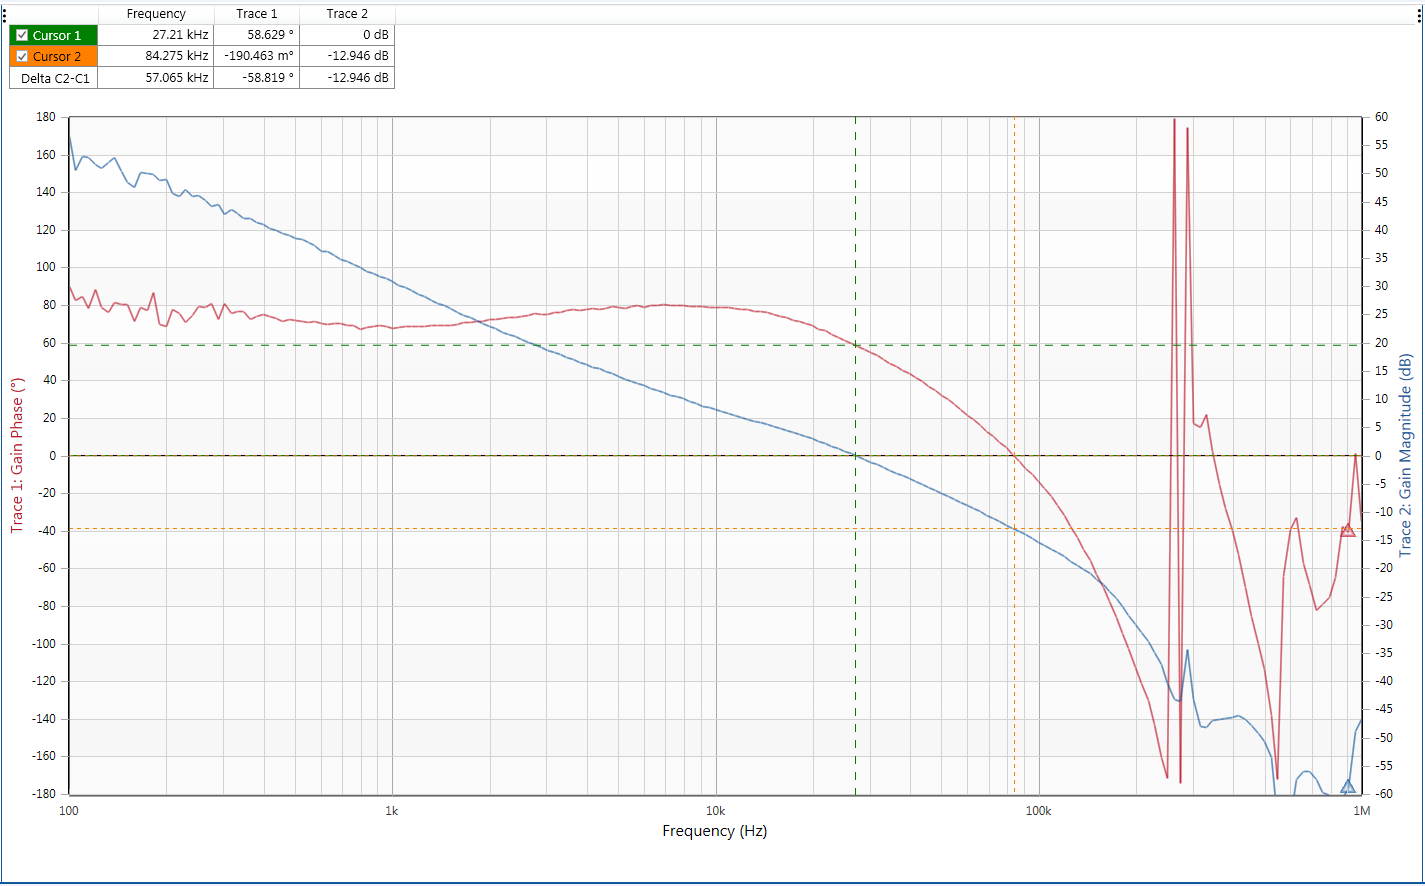The image size is (1425, 886).
Task: Click Cursor 1 frequency value 27.21 kHz
Action: tap(180, 35)
